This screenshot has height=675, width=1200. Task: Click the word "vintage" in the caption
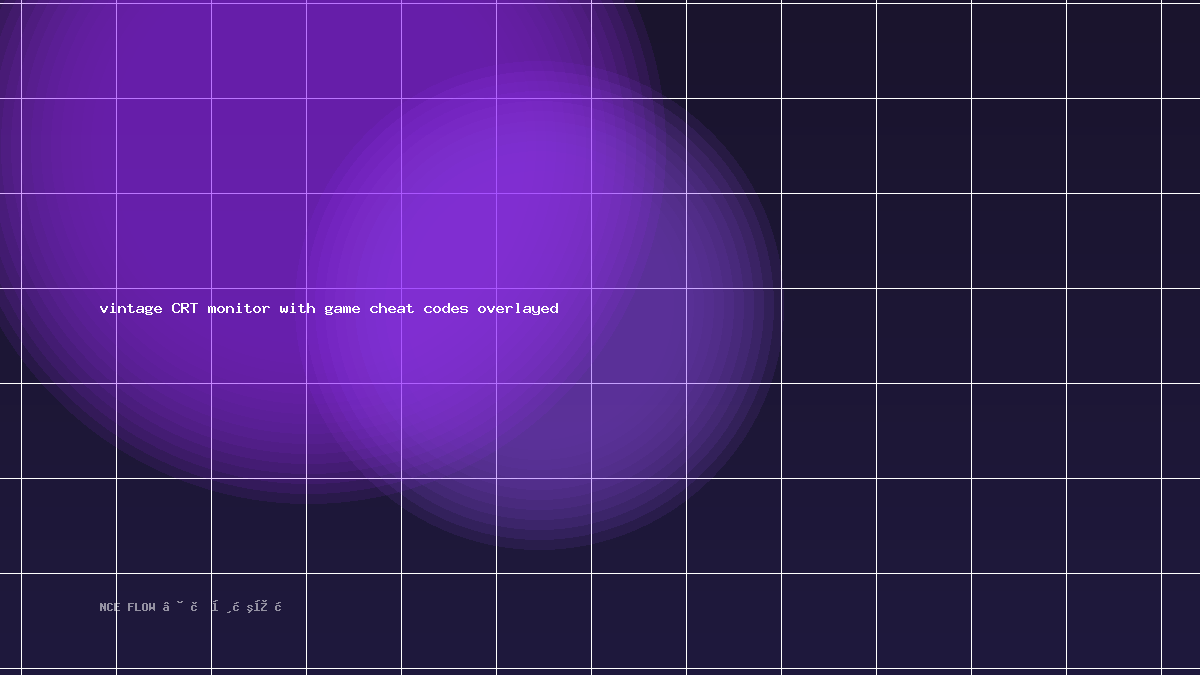131,308
